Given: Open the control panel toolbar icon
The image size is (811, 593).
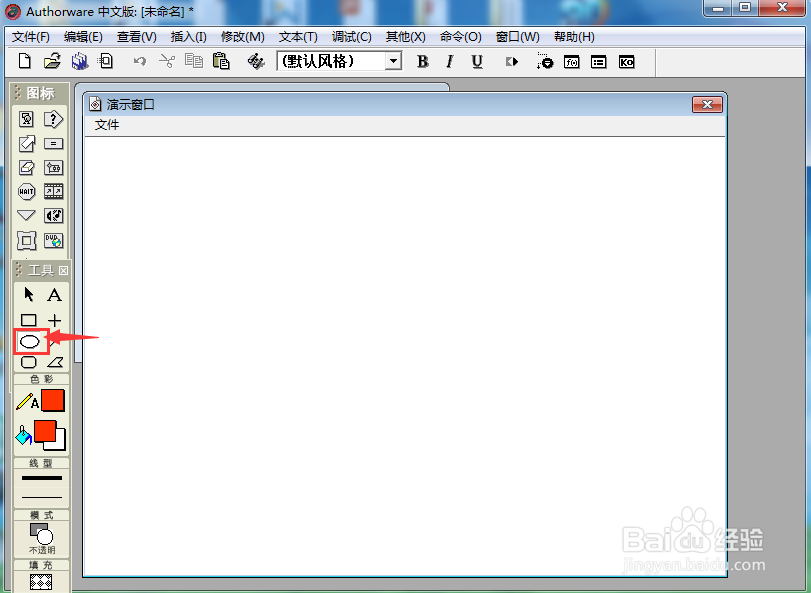Looking at the screenshot, I should (x=545, y=62).
